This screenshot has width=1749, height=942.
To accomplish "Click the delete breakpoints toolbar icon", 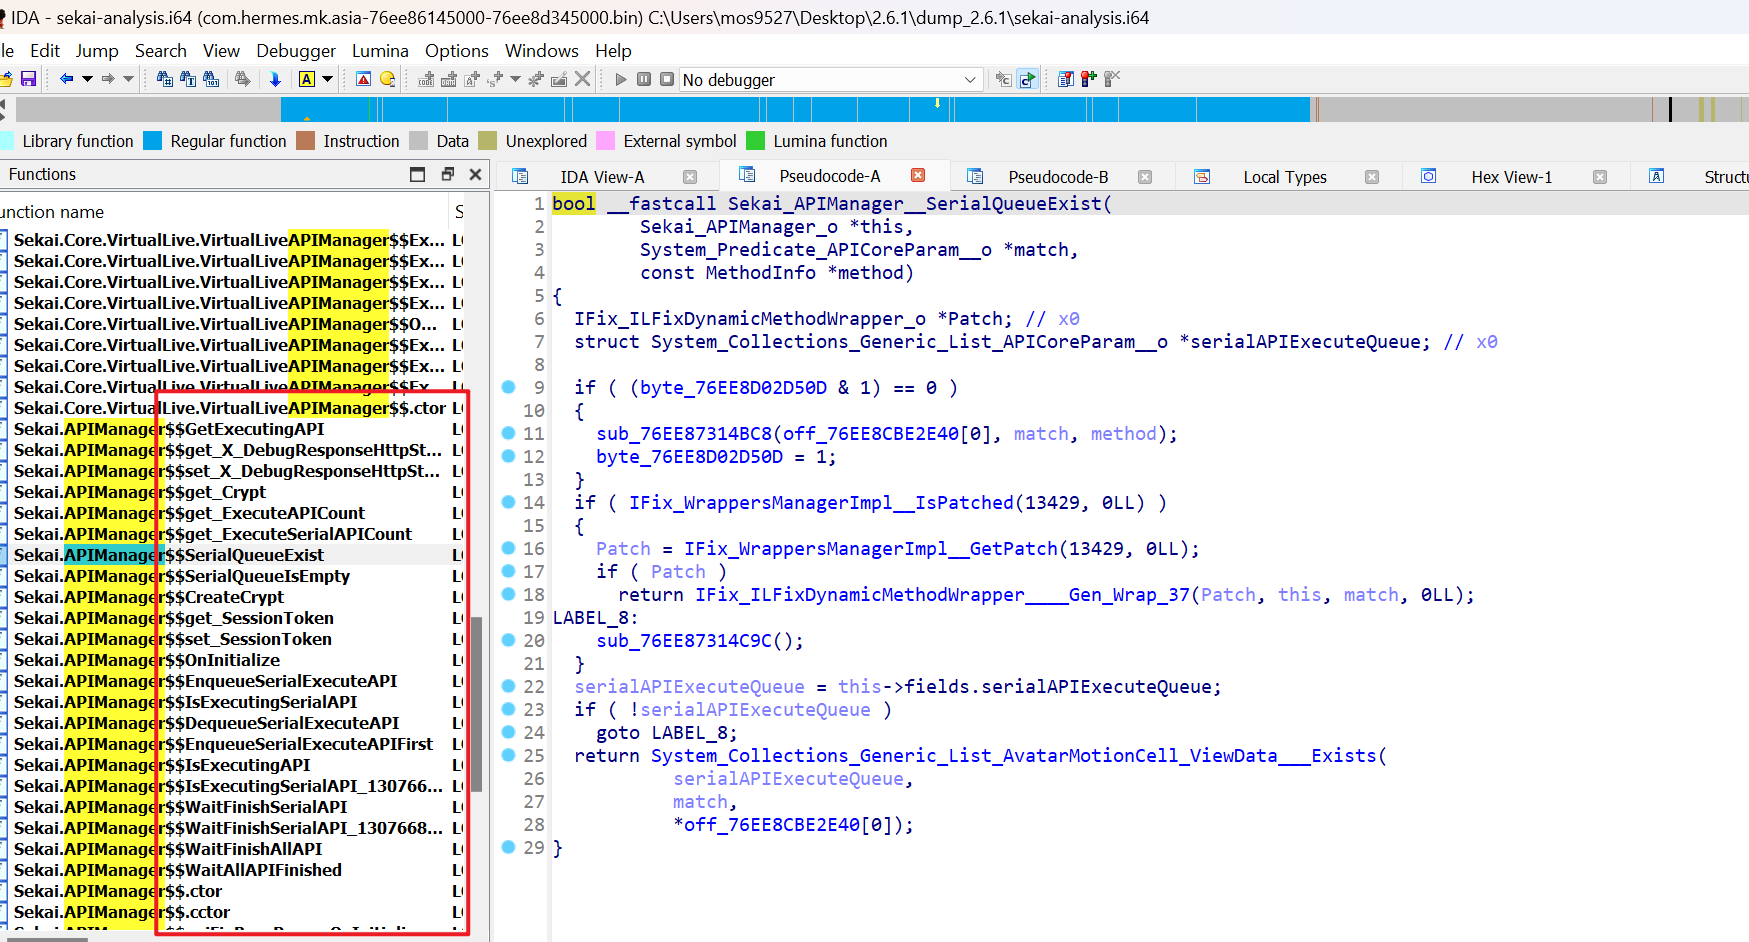I will 1112,79.
